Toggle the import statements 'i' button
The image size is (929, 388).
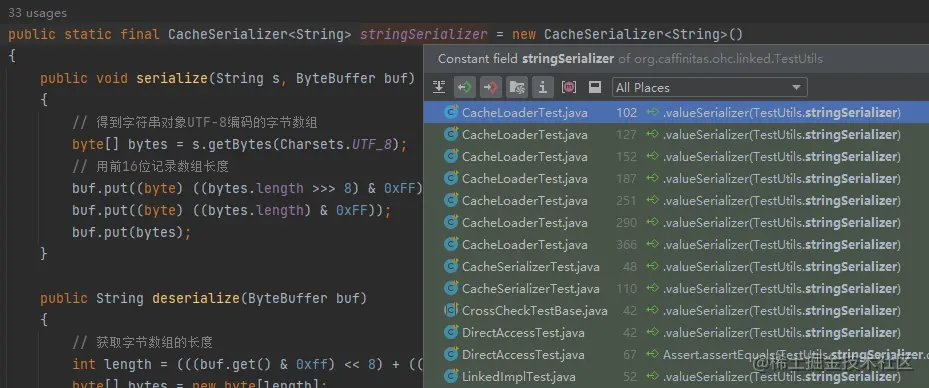(x=542, y=88)
